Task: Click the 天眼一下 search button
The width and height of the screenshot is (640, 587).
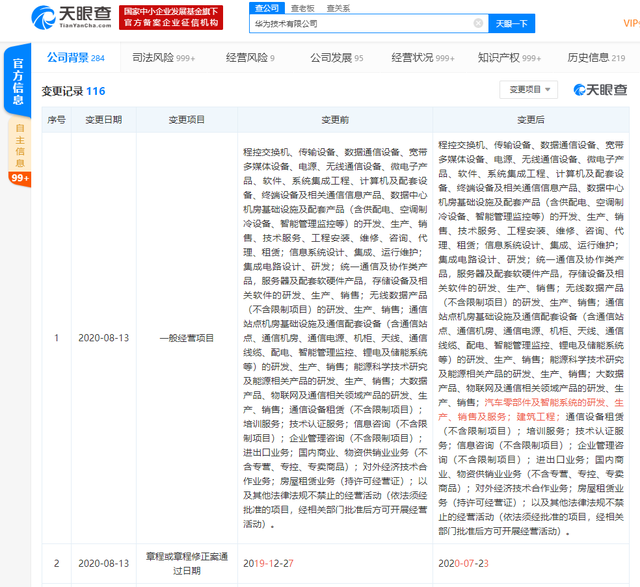Action: (513, 23)
